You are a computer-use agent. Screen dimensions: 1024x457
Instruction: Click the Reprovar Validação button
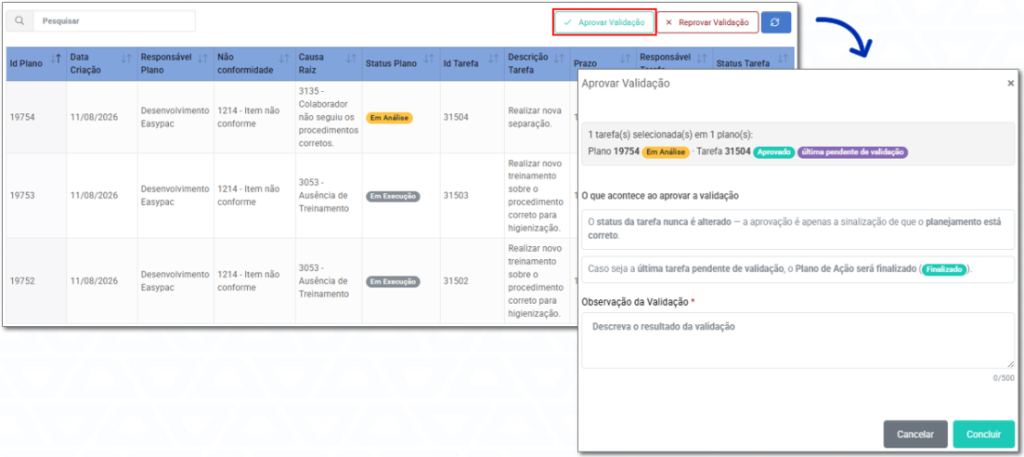pos(707,22)
